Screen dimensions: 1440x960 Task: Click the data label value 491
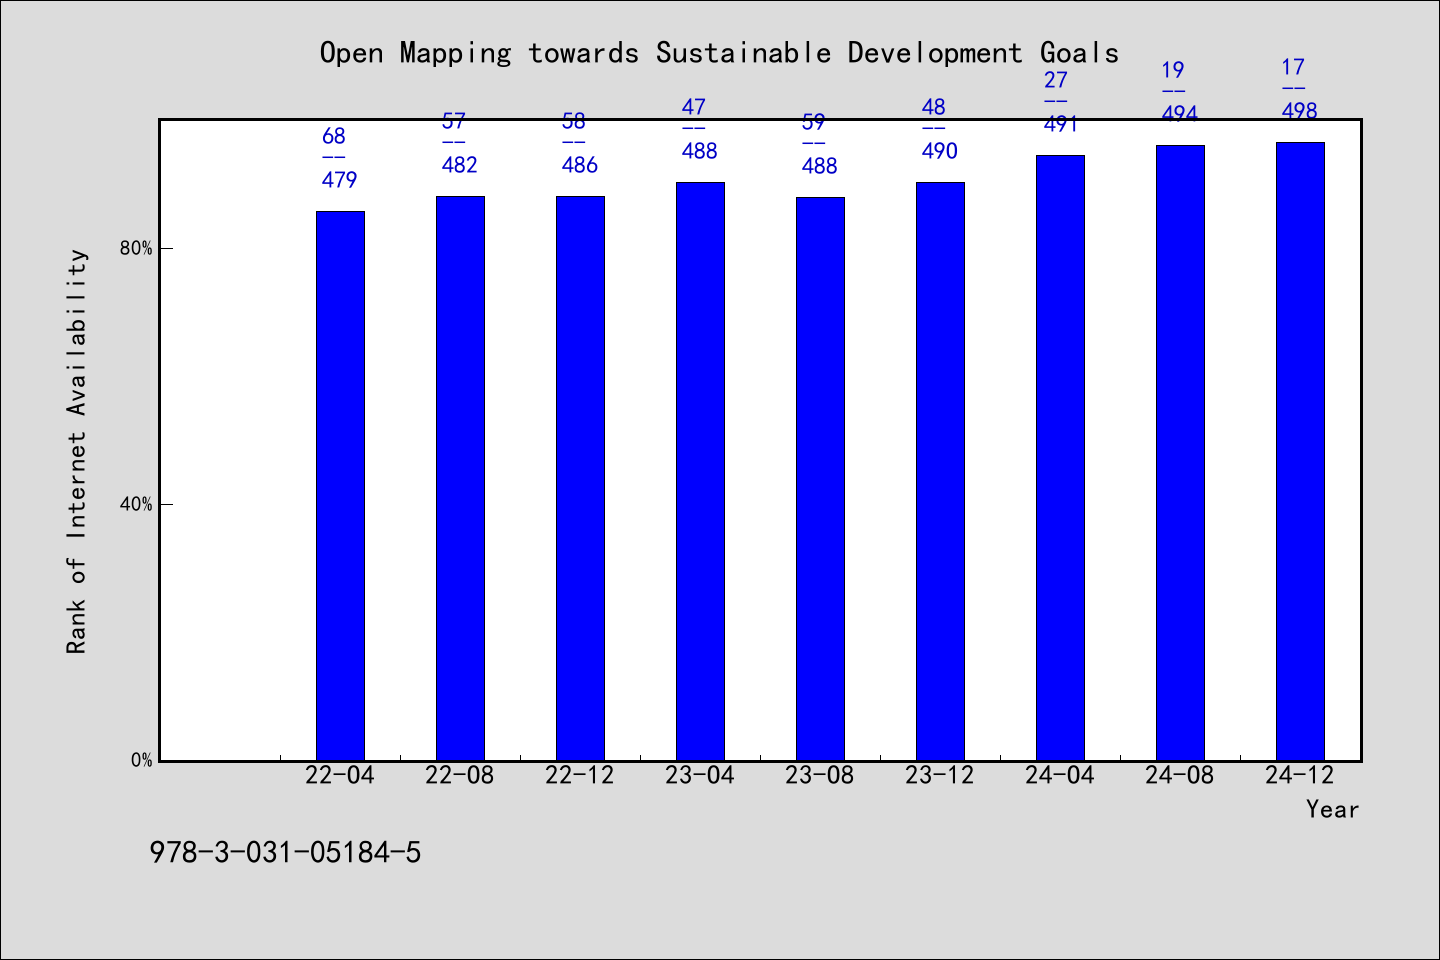[1061, 124]
